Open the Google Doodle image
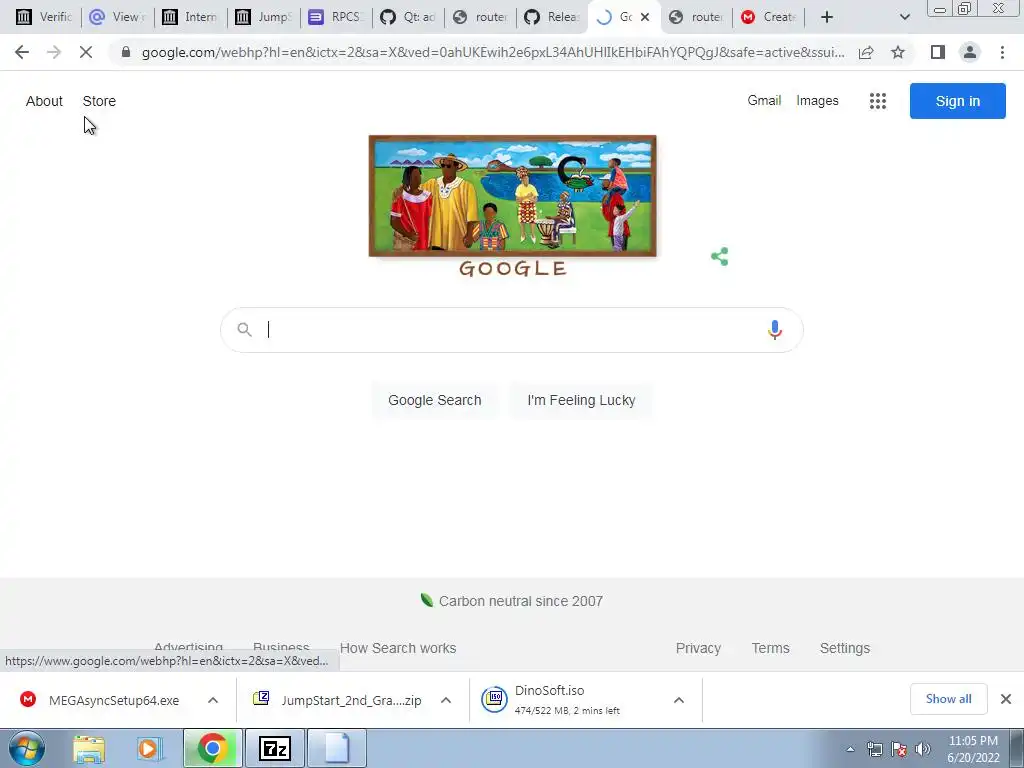 pos(513,206)
